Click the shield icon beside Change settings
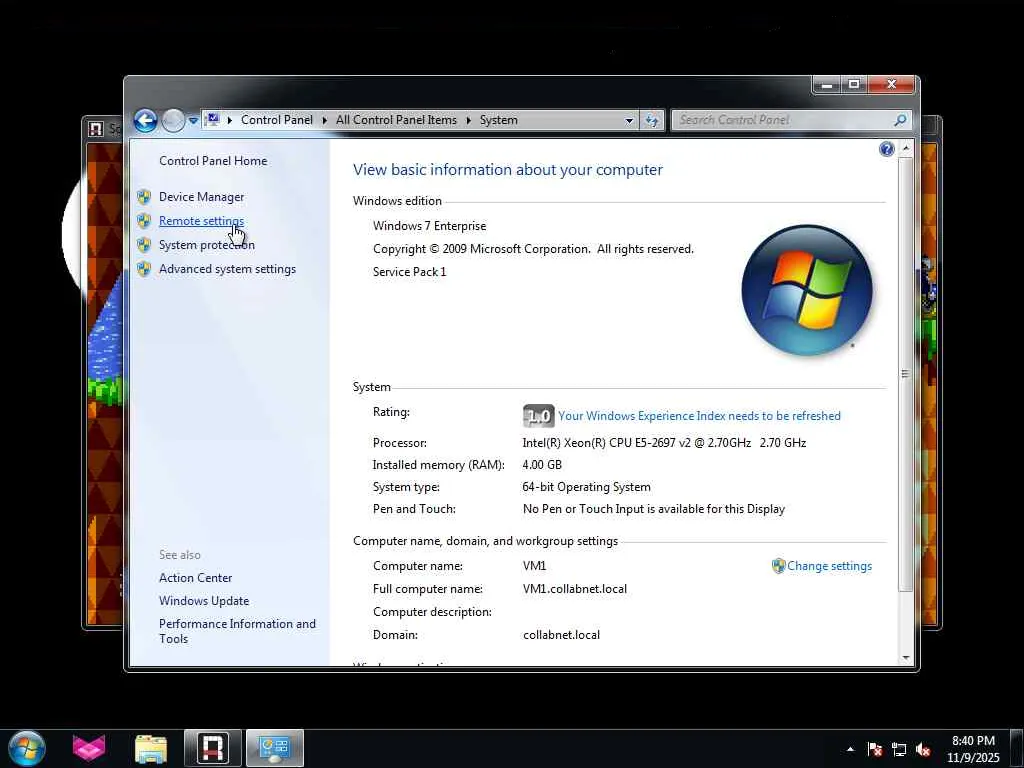The height and width of the screenshot is (768, 1024). 778,566
